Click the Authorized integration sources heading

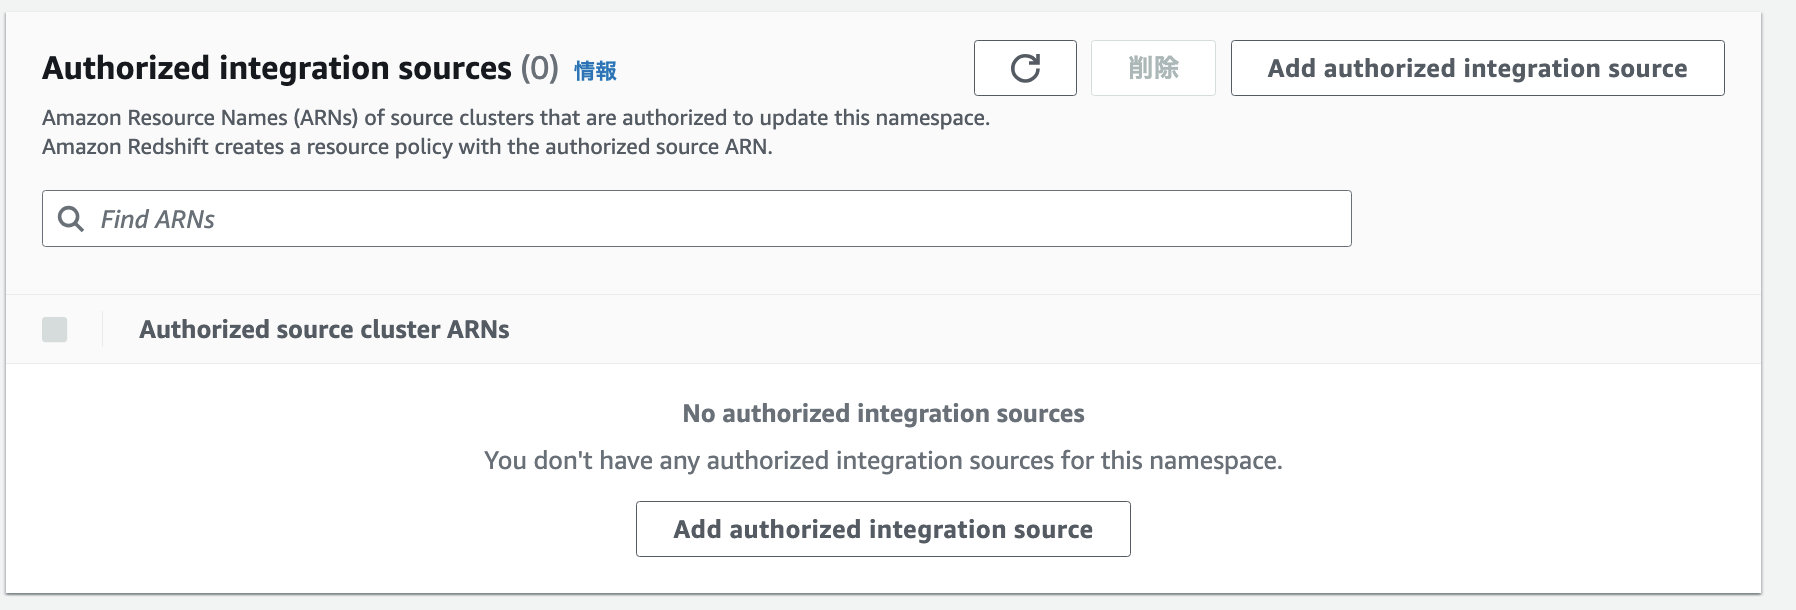click(x=277, y=68)
